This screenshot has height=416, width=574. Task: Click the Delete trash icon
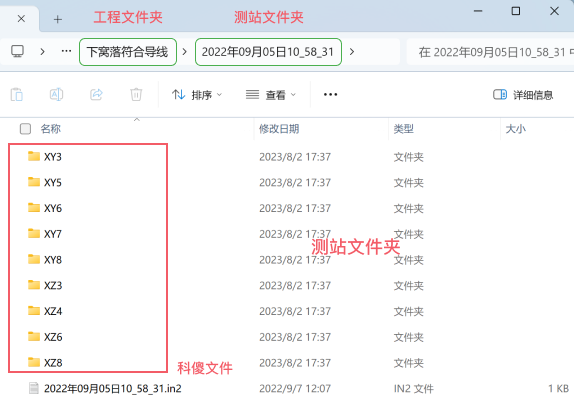point(136,94)
